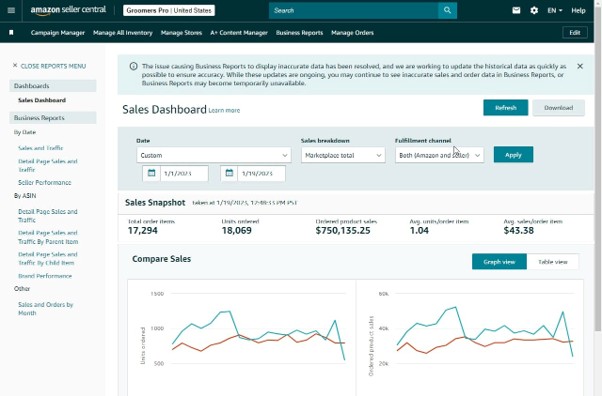The image size is (602, 396).
Task: Switch to Graph view
Action: pos(499,262)
